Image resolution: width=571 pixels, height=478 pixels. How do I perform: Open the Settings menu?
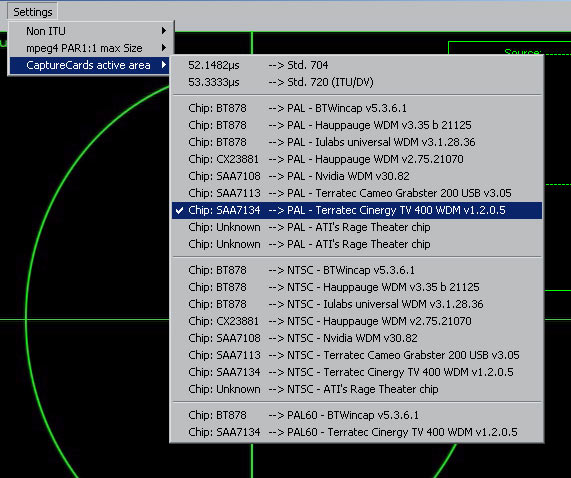32,12
